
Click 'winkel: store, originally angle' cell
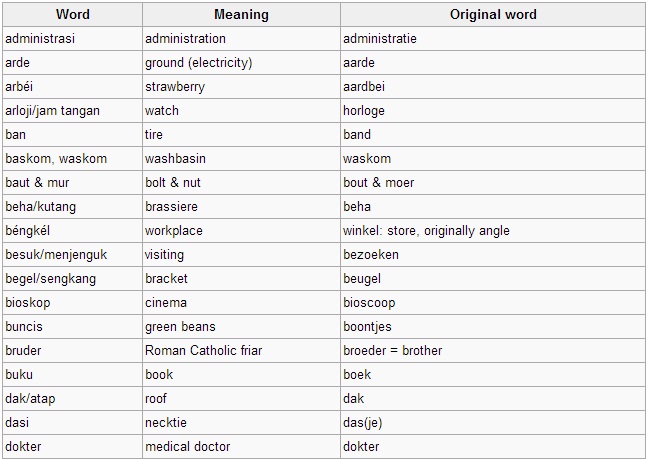click(493, 231)
